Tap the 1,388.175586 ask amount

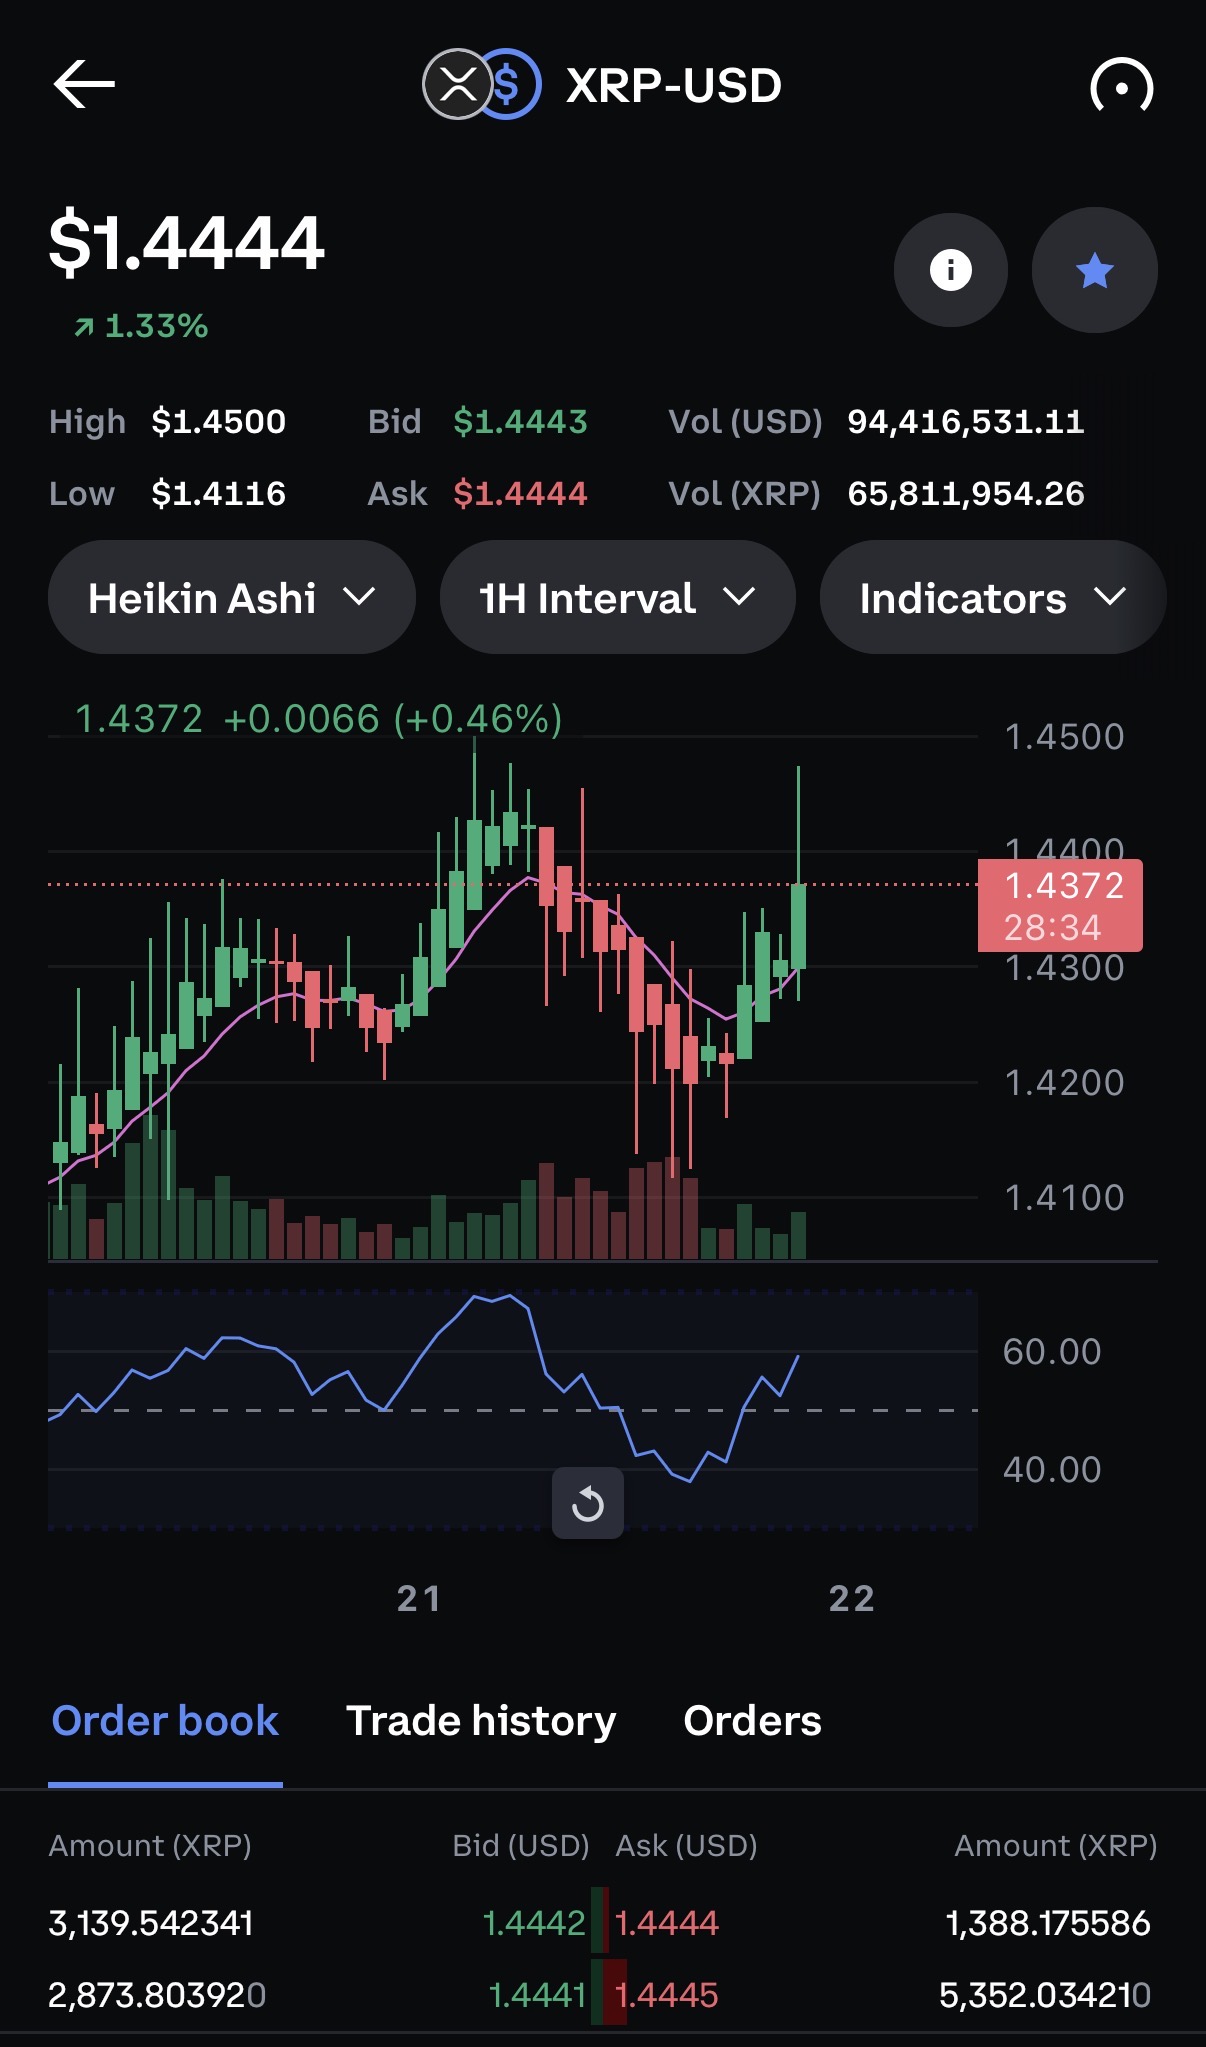pos(1048,1923)
